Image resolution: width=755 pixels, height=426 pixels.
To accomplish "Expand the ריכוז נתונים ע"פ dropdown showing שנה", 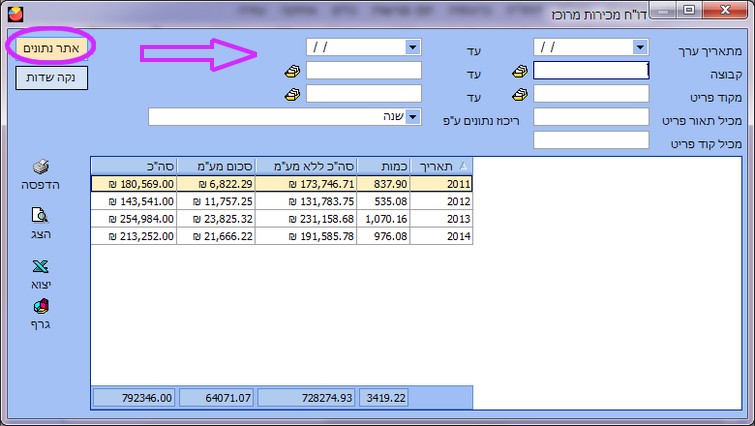I will 412,117.
